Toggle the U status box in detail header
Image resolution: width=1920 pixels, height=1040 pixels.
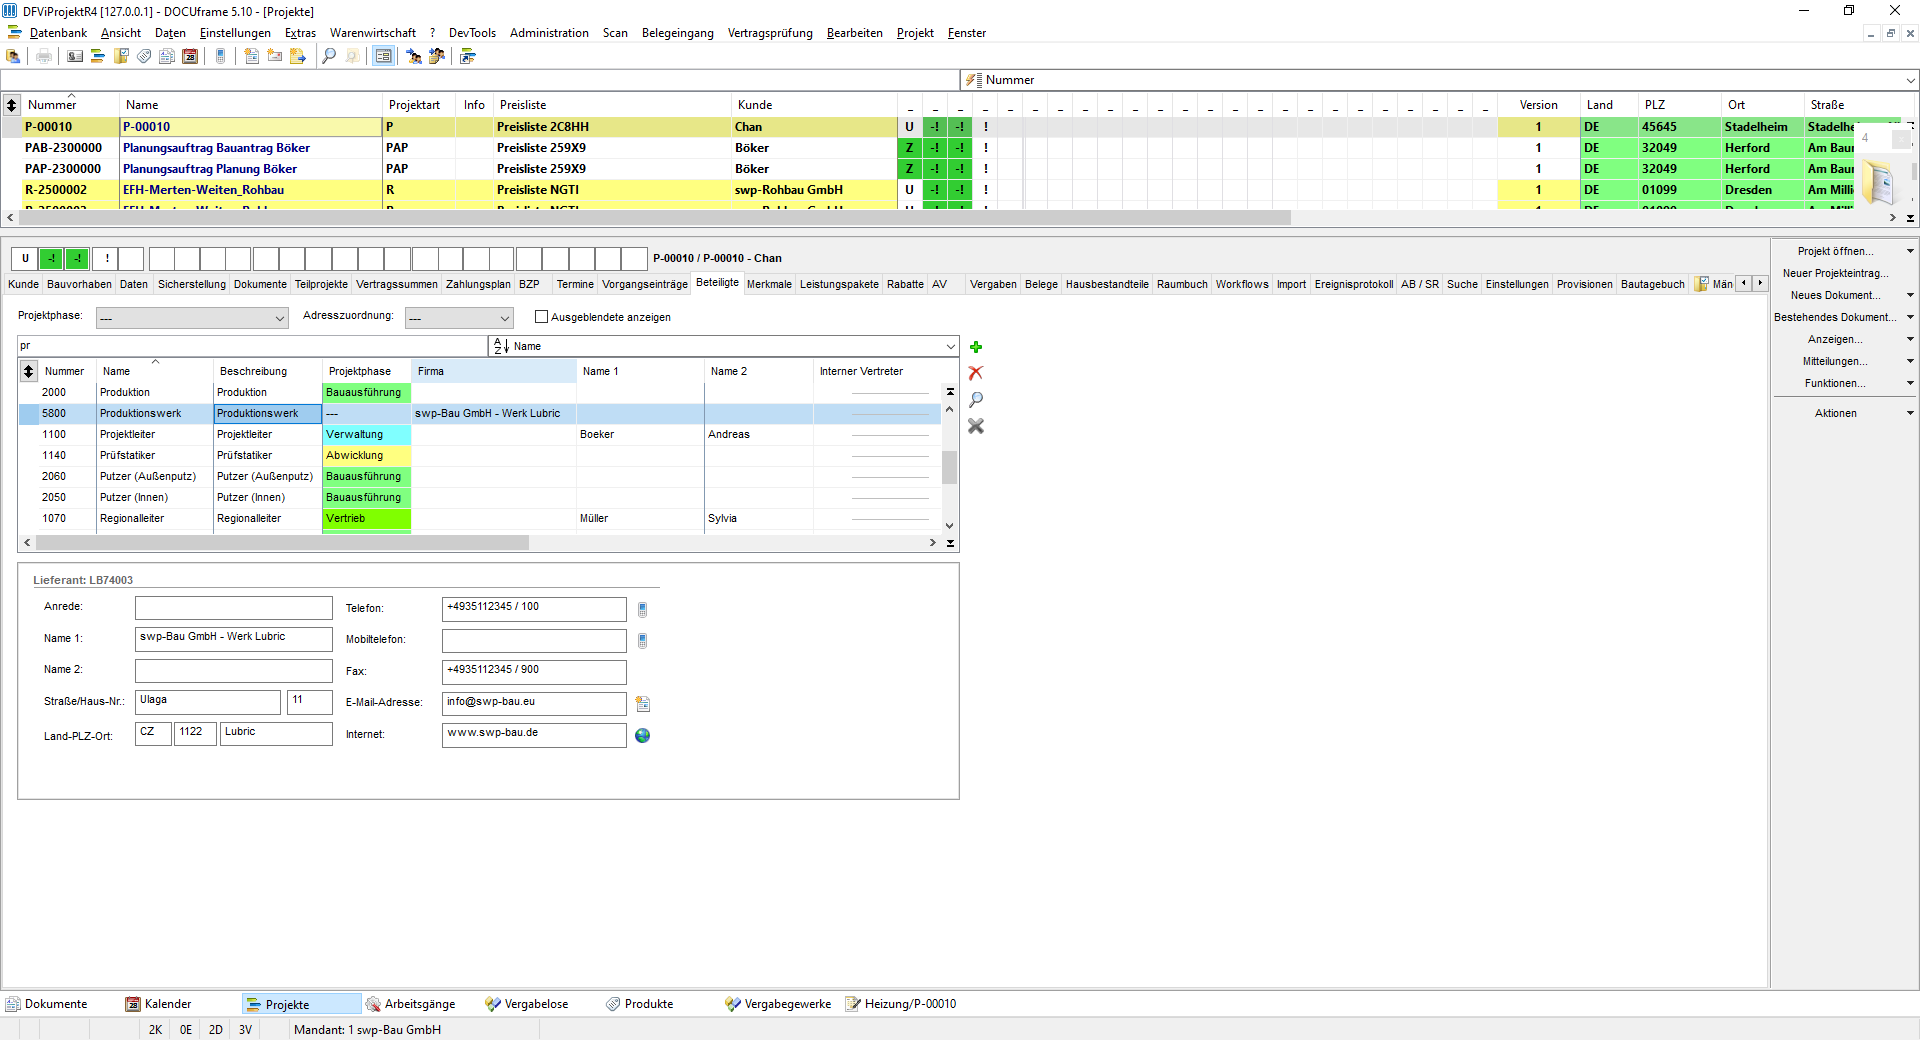pos(25,259)
